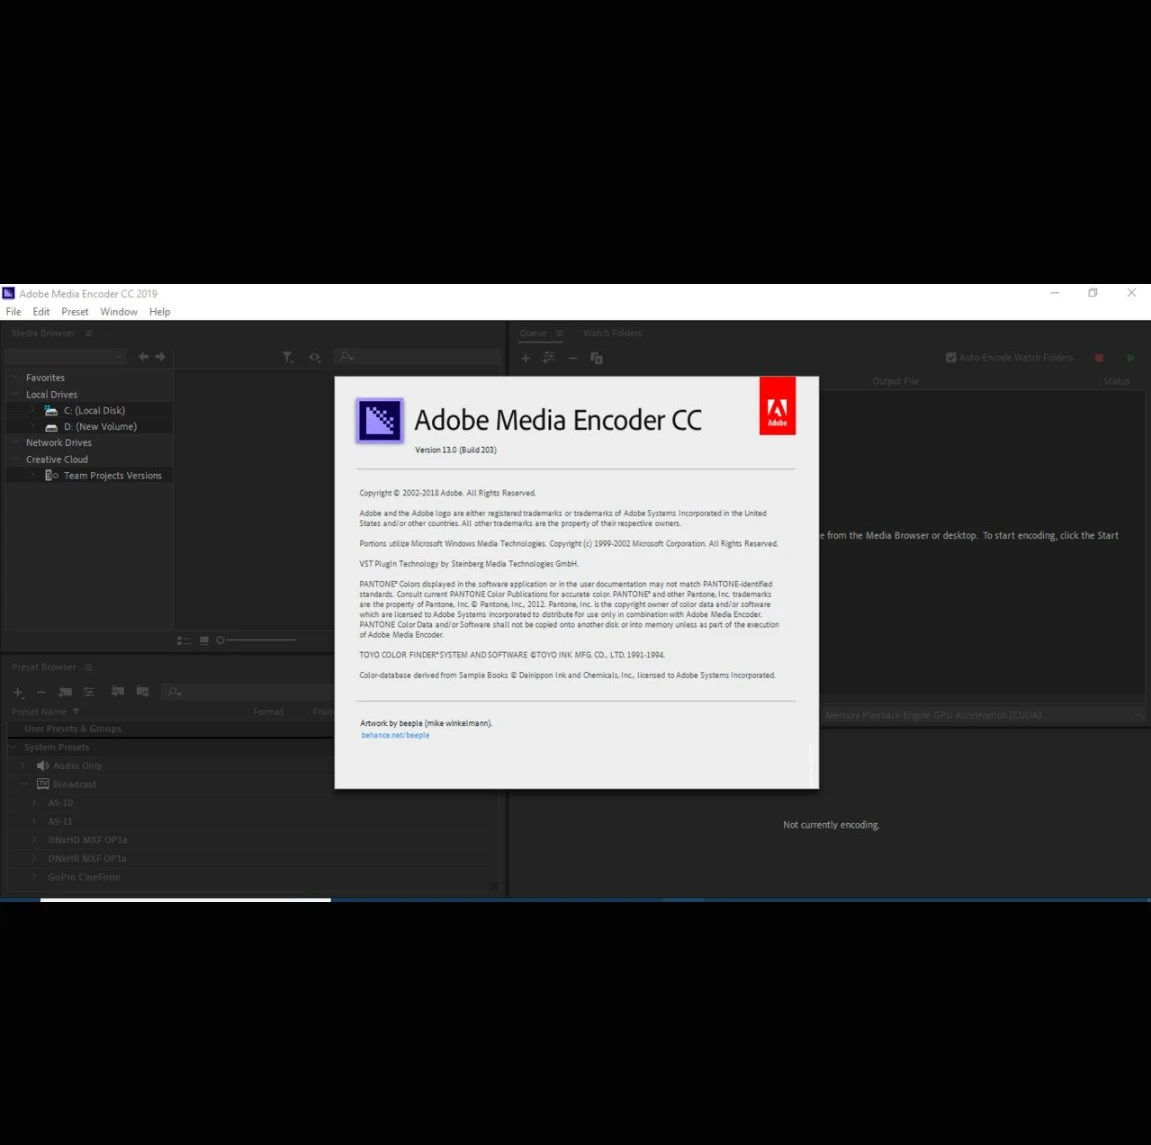Viewport: 1151px width, 1145px height.
Task: Expand the Audio Only preset group
Action: (x=23, y=766)
